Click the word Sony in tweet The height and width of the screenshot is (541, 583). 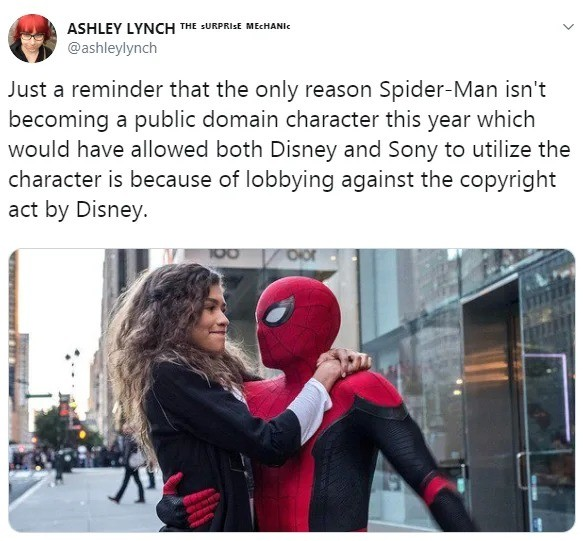(x=413, y=150)
